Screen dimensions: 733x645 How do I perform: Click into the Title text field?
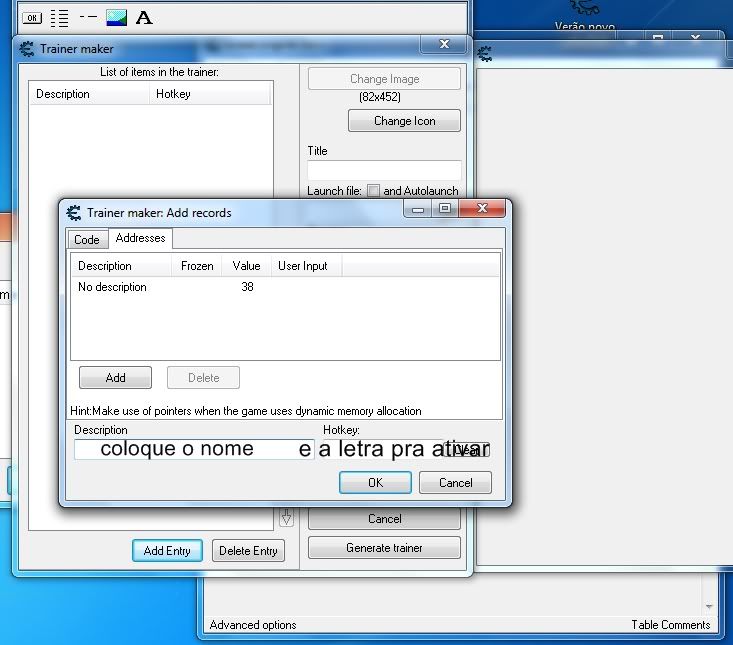pyautogui.click(x=384, y=170)
